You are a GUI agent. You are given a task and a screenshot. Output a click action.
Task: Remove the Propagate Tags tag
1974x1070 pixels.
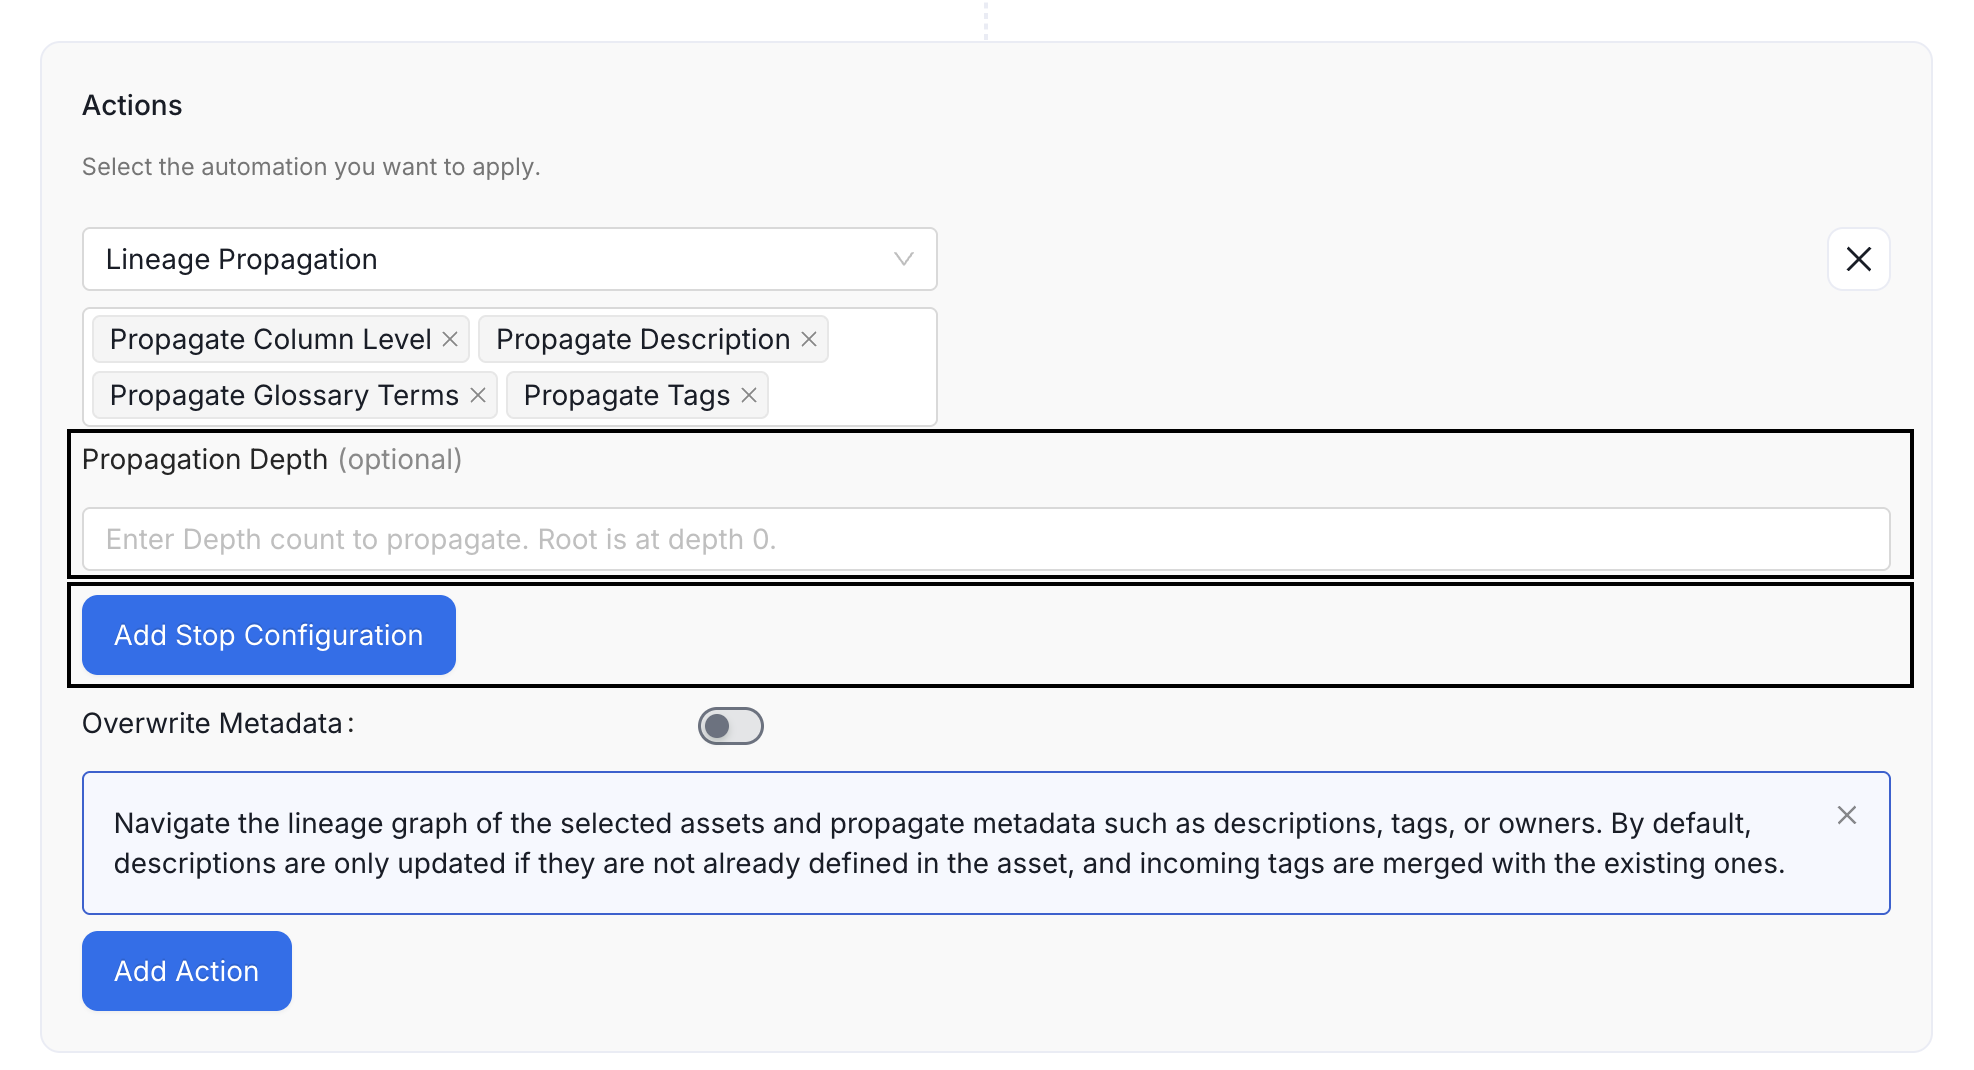[749, 395]
